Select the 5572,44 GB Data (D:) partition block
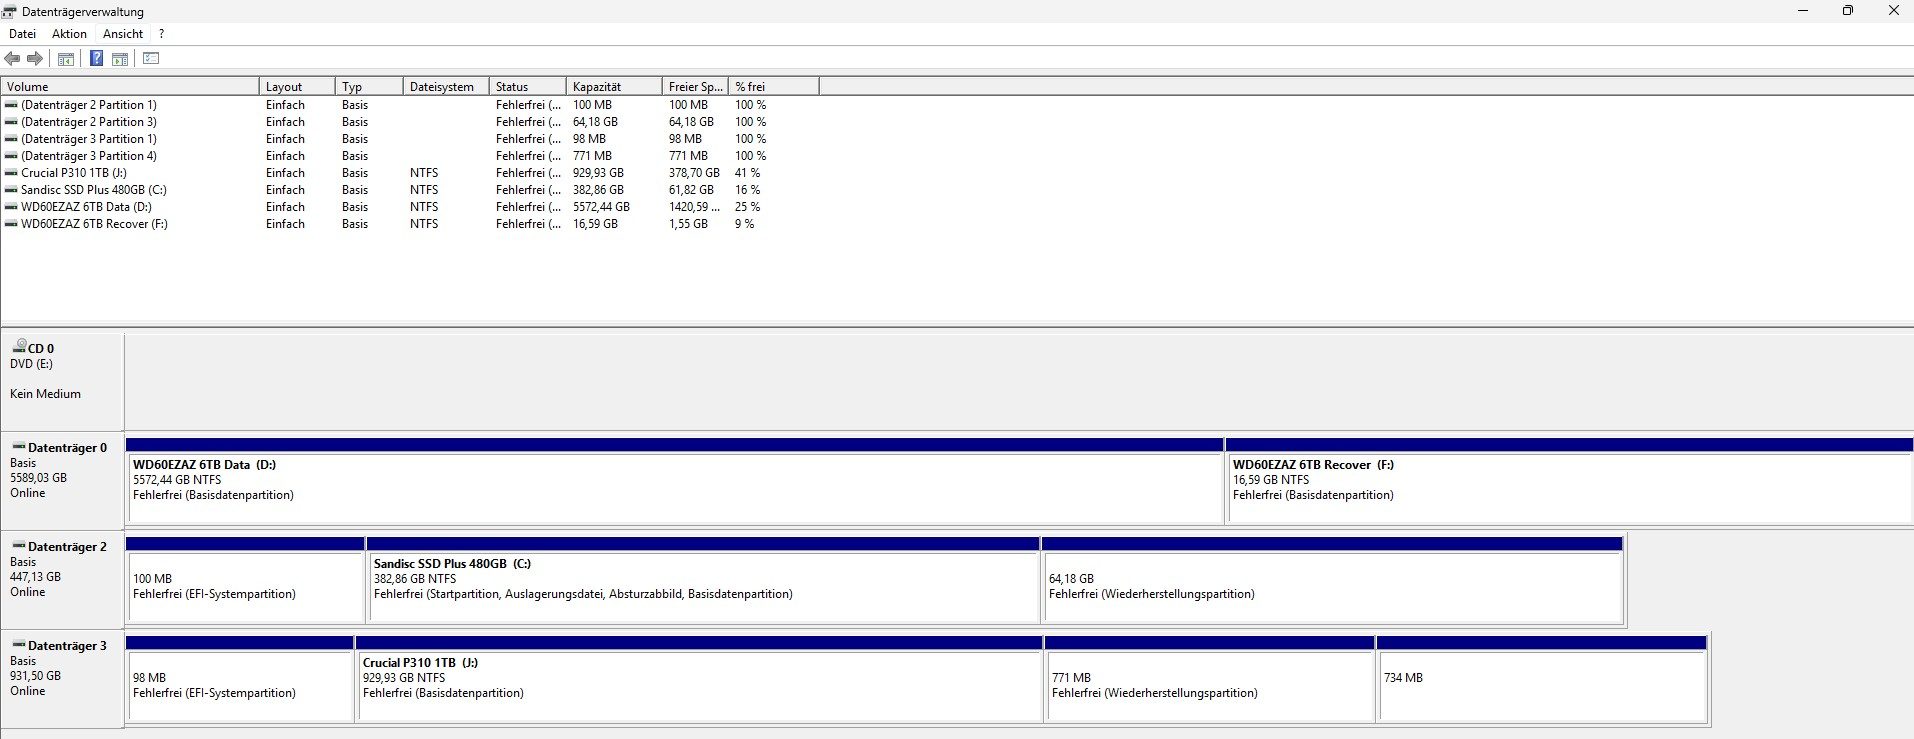The width and height of the screenshot is (1914, 739). (x=675, y=481)
